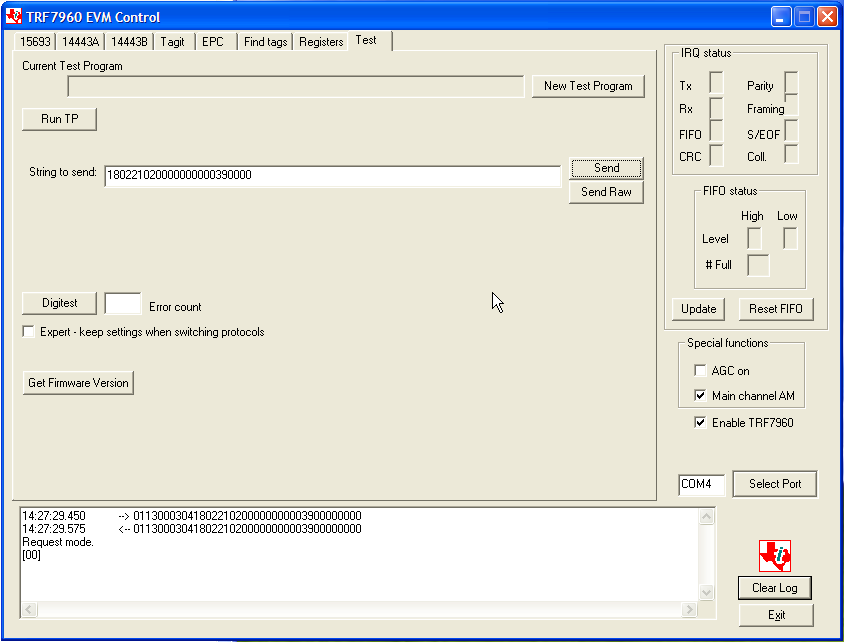Image resolution: width=844 pixels, height=642 pixels.
Task: Click the # Full FIFO field
Action: click(x=758, y=265)
